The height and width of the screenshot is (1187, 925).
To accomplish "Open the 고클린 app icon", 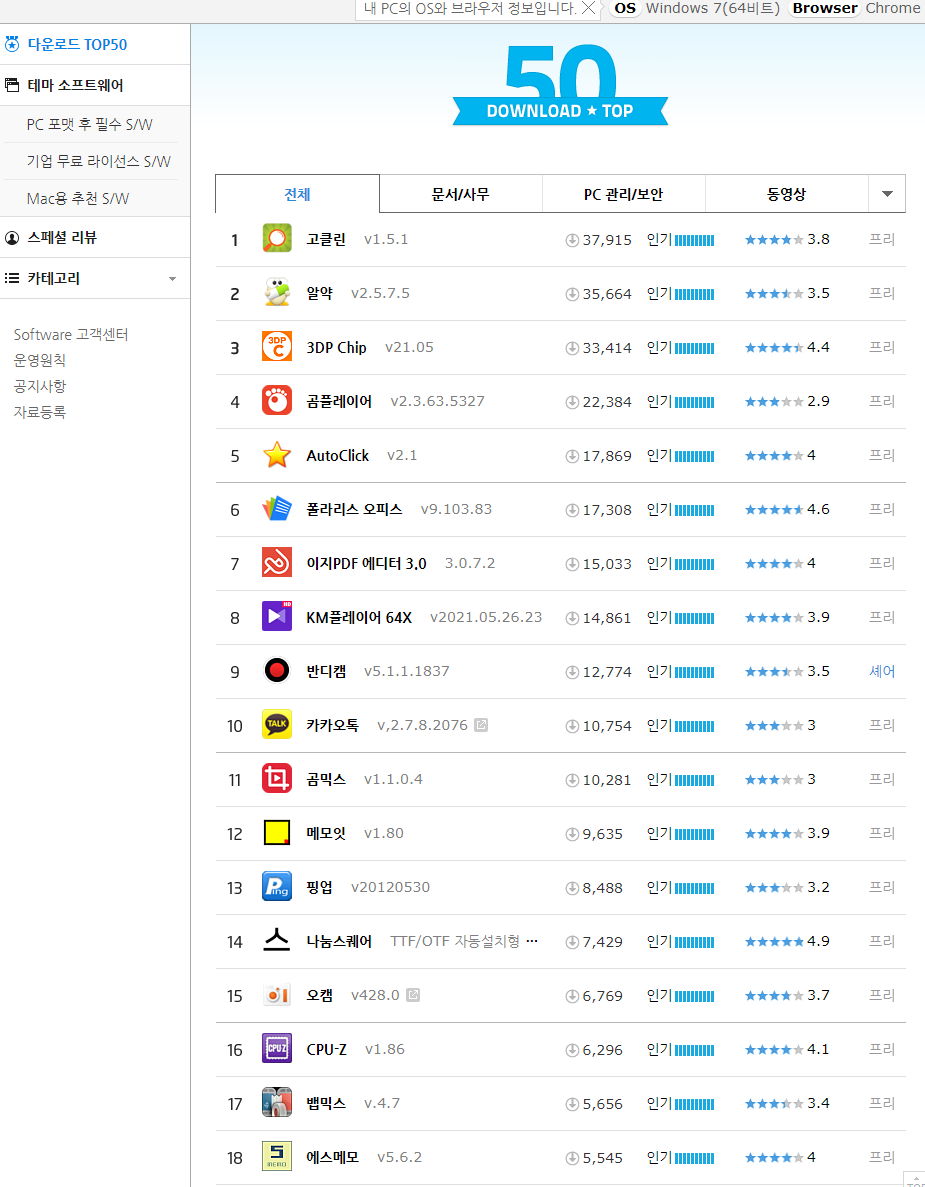I will [277, 239].
